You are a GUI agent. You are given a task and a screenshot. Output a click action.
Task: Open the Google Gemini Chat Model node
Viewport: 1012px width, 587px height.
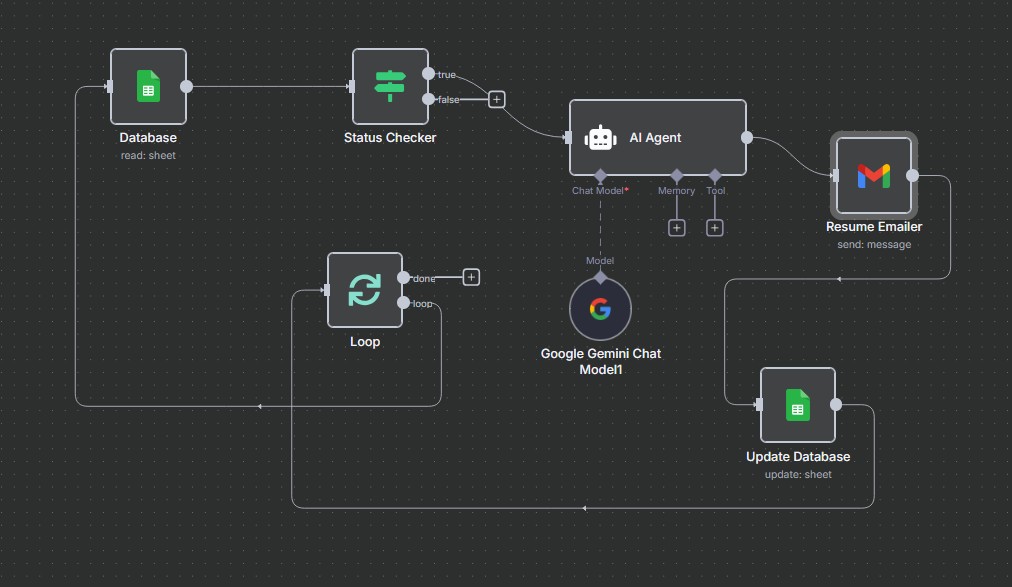tap(600, 309)
